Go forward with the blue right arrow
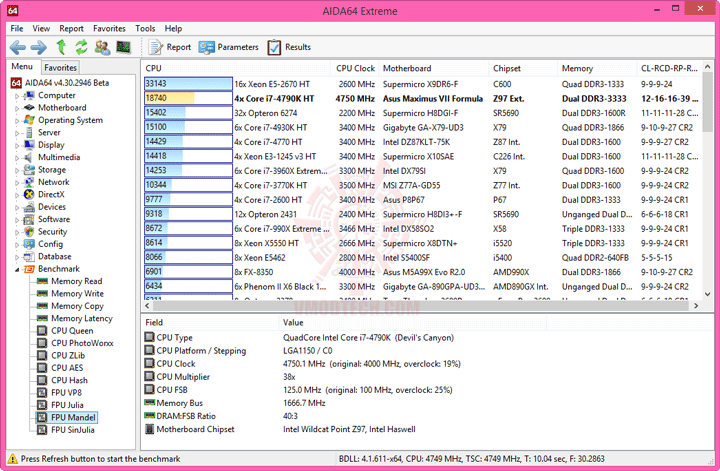Image resolution: width=720 pixels, height=471 pixels. click(39, 47)
